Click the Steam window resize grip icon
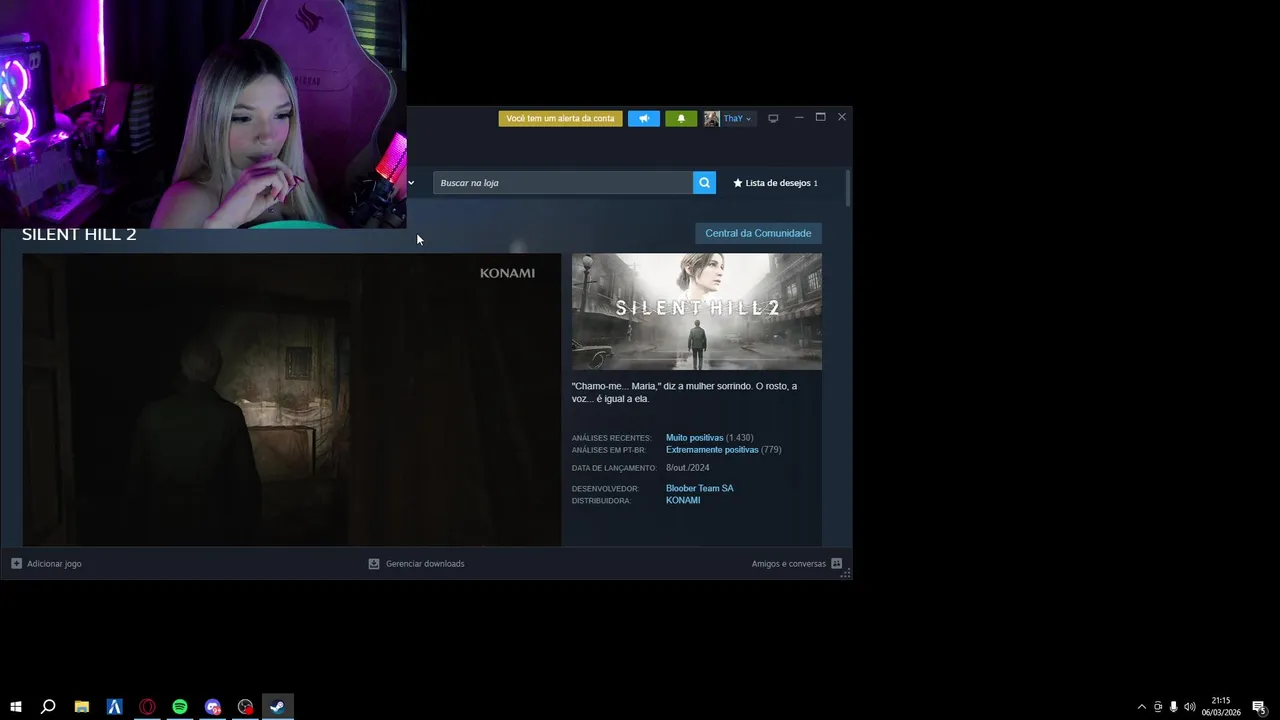 [846, 574]
